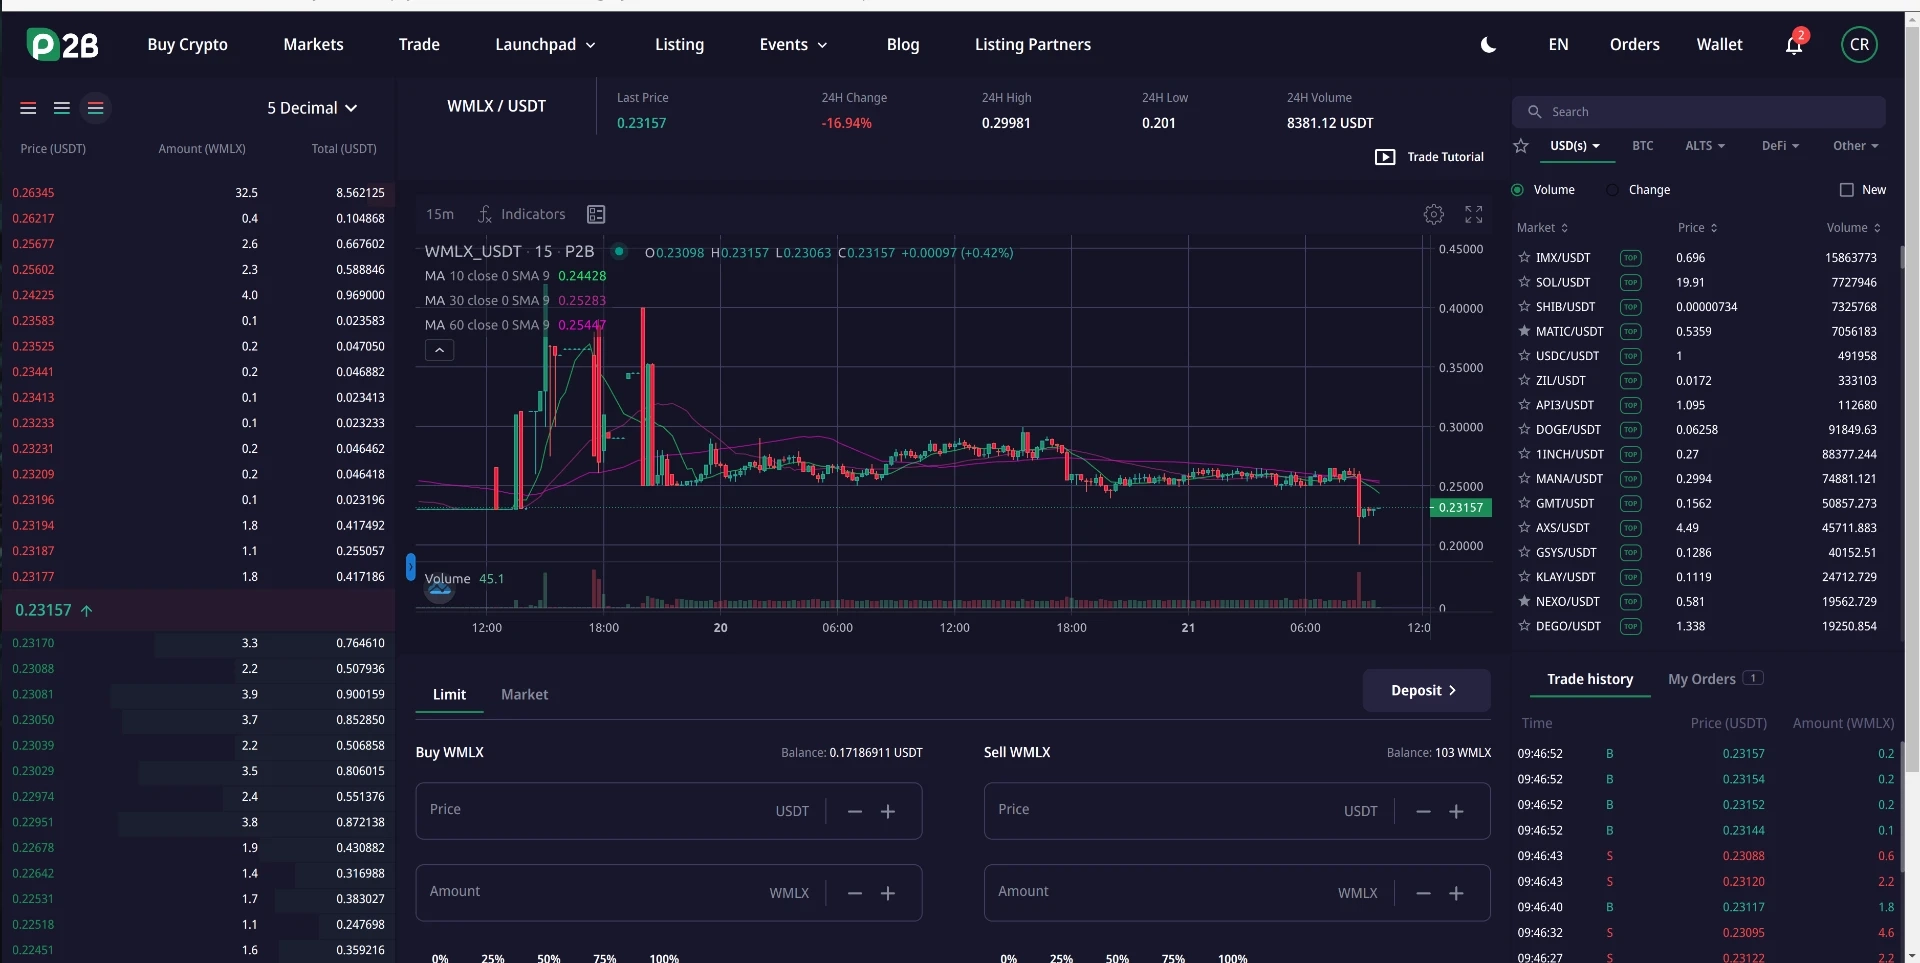Open the Wallet link

[x=1719, y=44]
